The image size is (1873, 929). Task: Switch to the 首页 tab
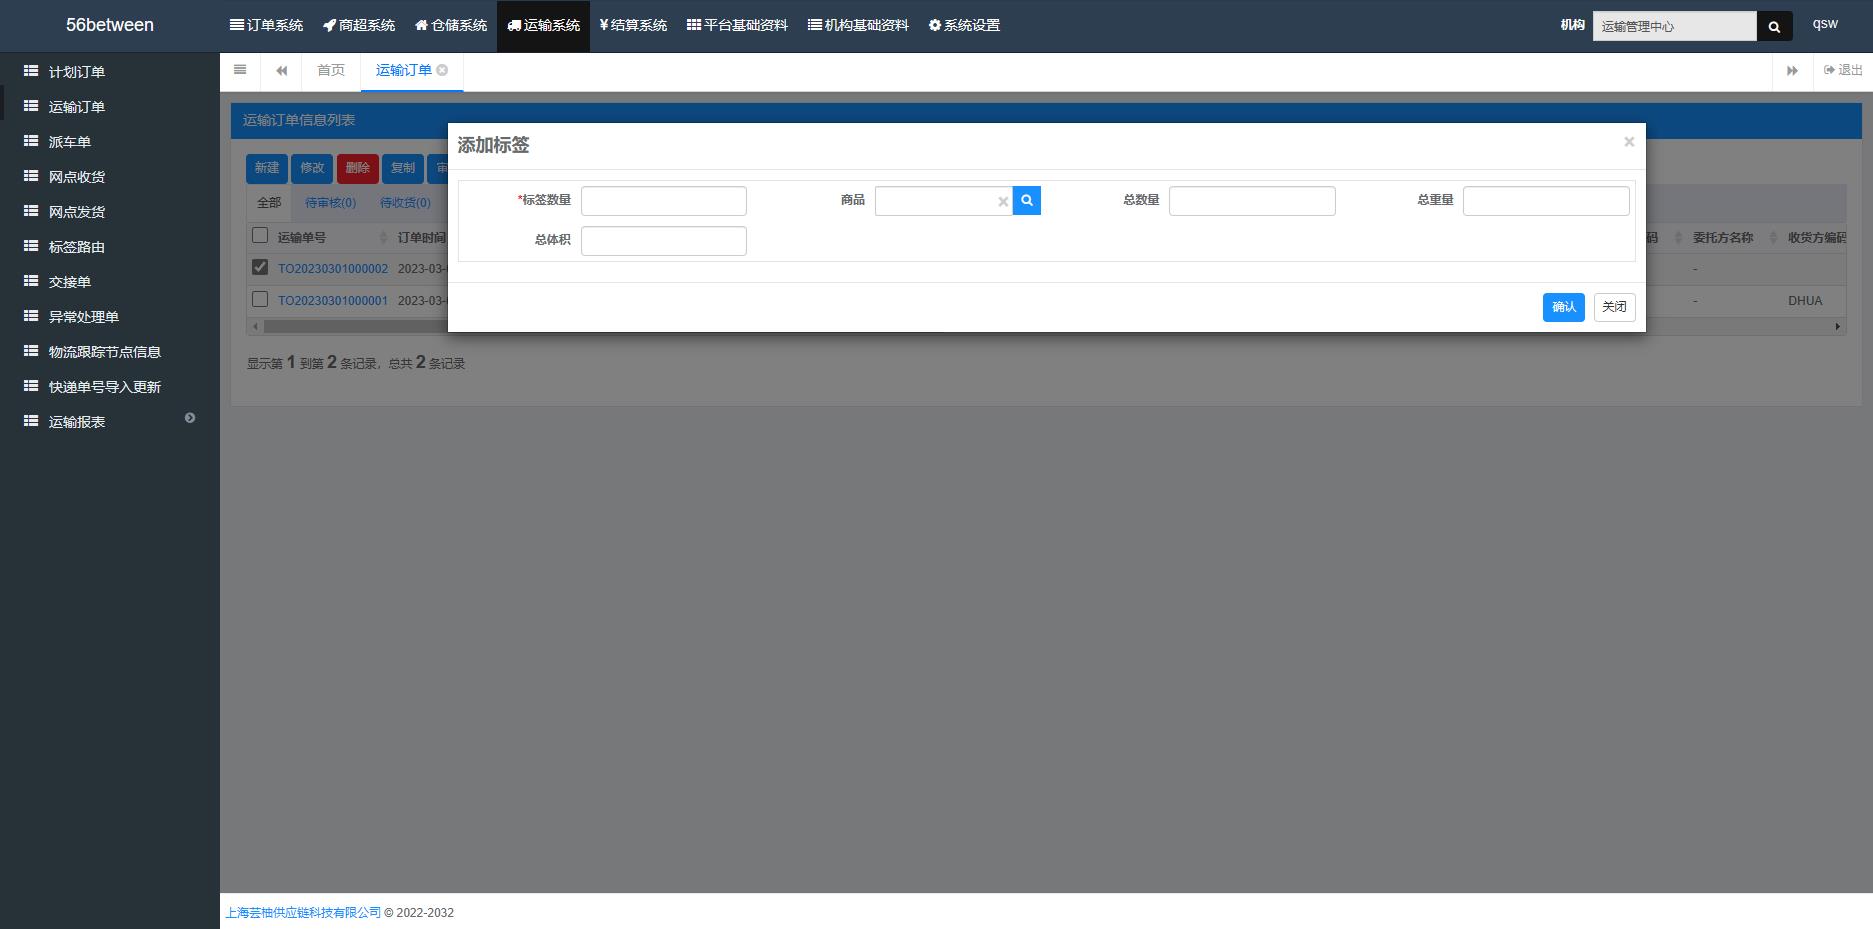click(x=331, y=70)
